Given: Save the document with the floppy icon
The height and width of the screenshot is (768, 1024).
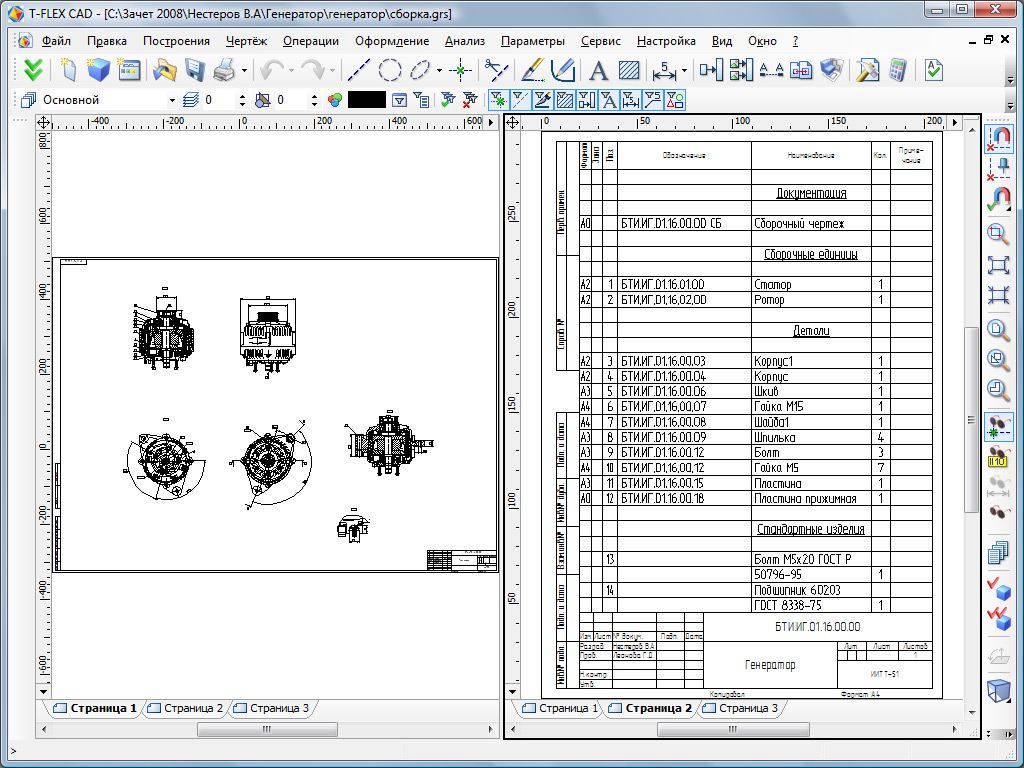Looking at the screenshot, I should (195, 70).
